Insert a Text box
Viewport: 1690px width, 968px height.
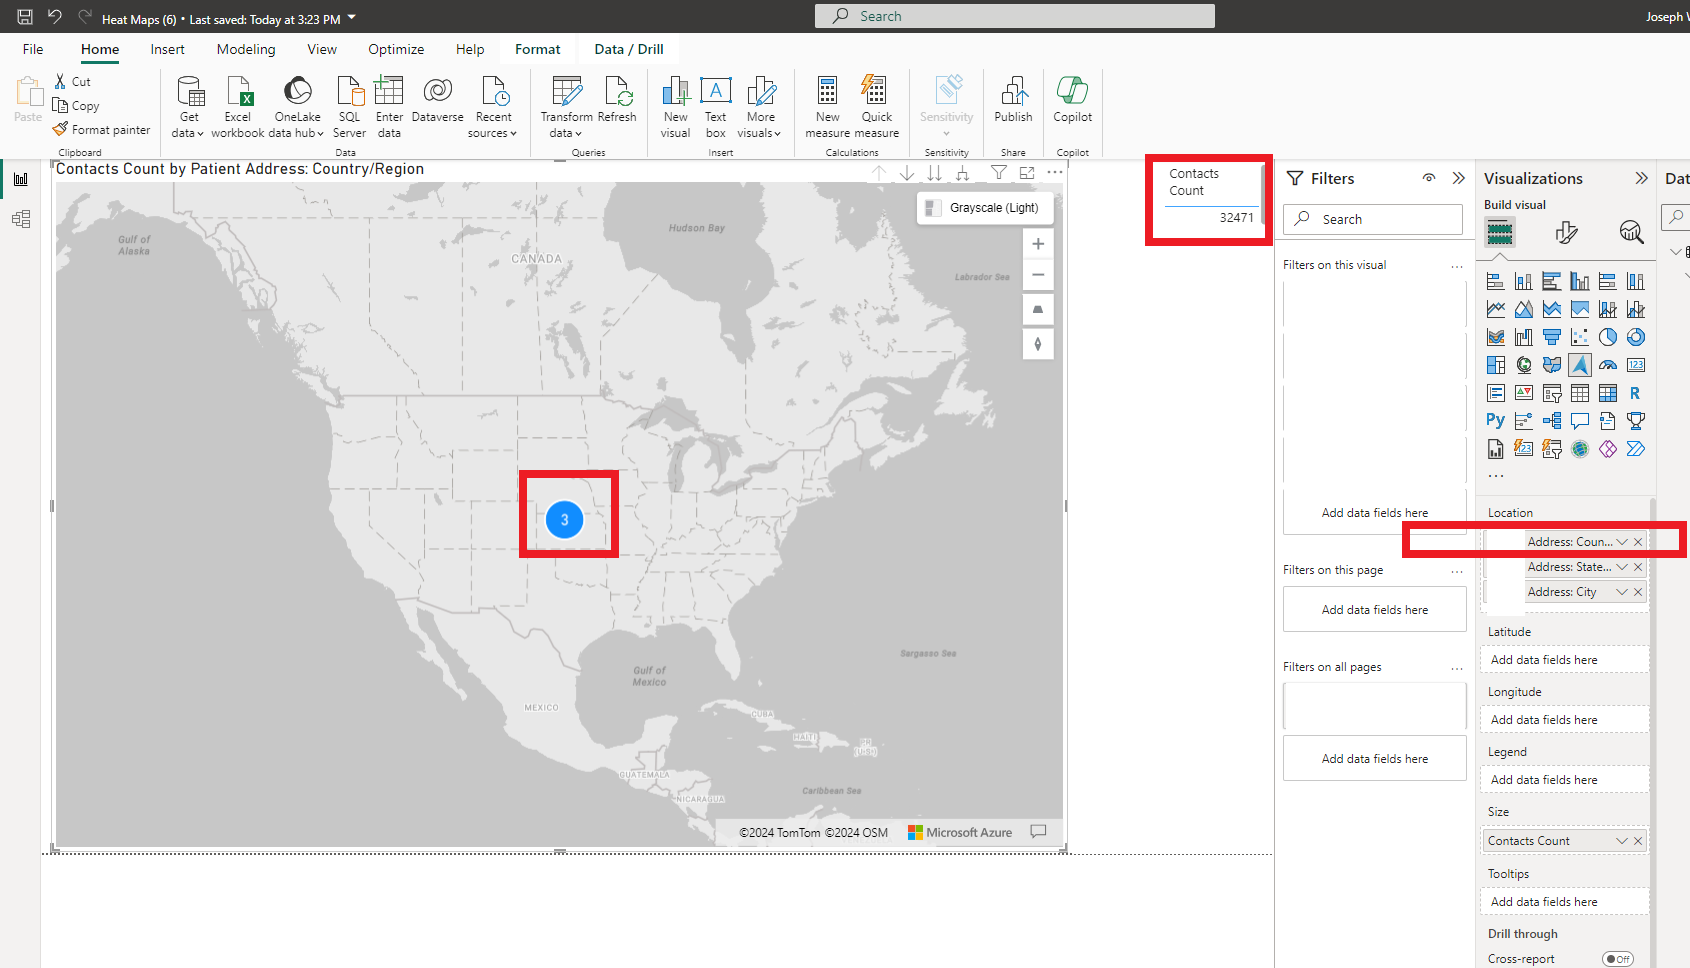(x=716, y=107)
